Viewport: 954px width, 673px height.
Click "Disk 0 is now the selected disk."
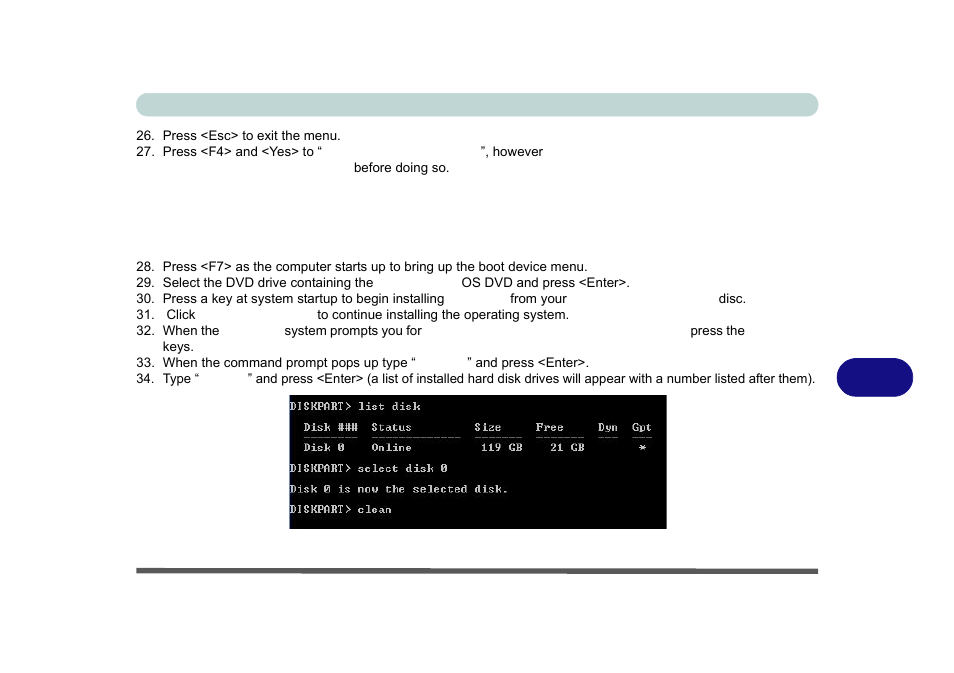399,489
